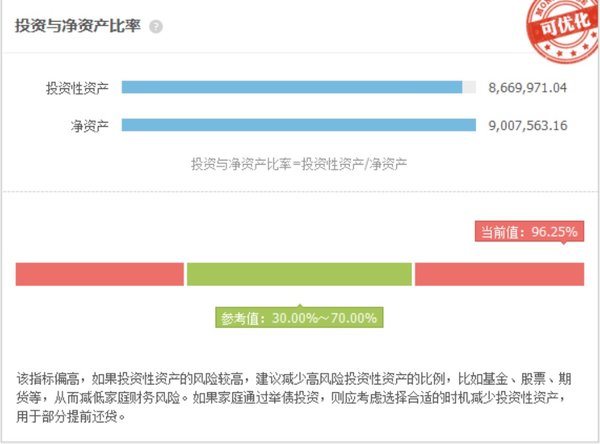Click the pointer above the 参考值 tag
600x444 pixels.
coord(300,305)
